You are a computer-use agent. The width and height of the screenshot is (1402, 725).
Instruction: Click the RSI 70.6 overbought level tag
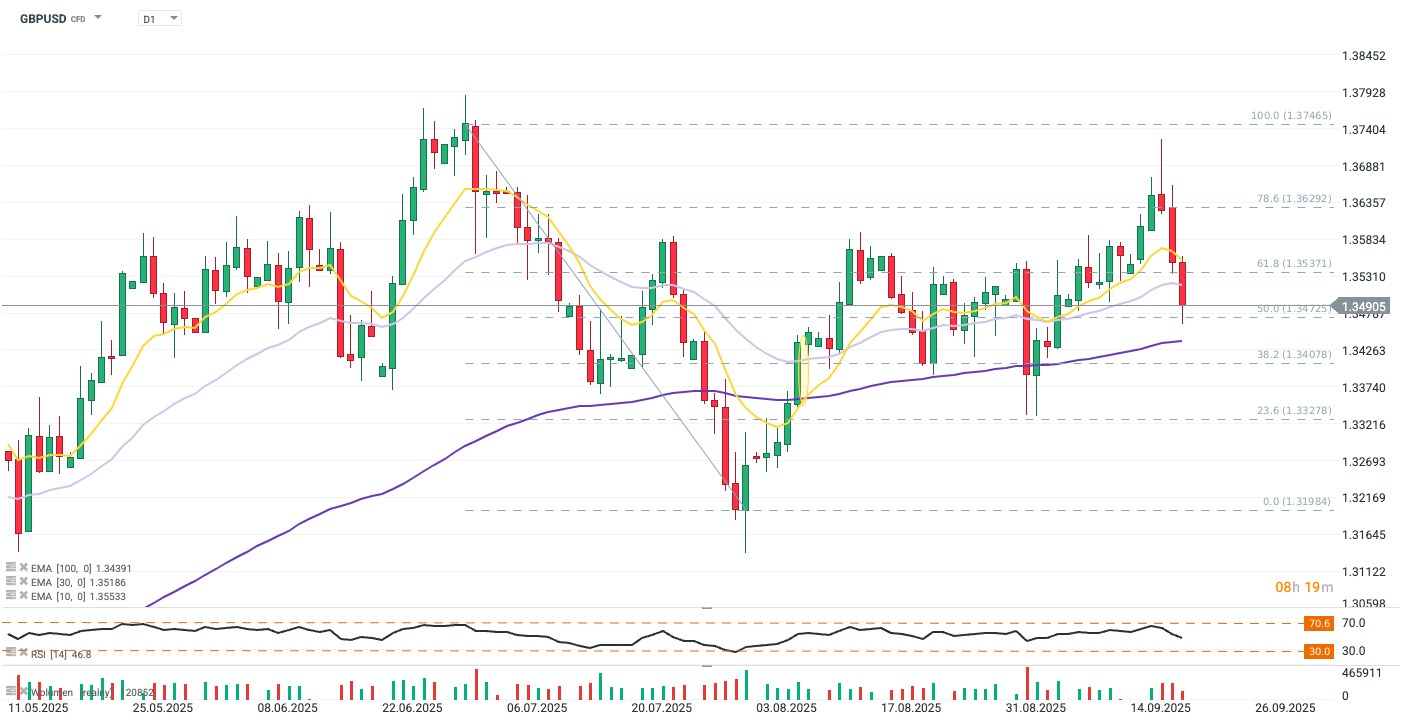1319,623
